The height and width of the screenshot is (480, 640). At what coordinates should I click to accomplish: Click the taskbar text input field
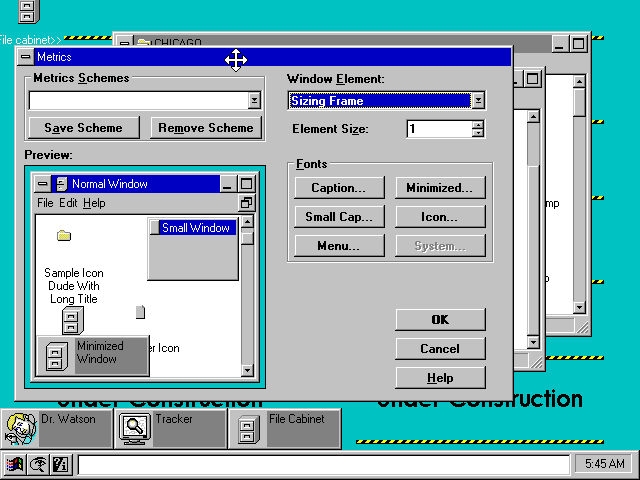tap(323, 464)
